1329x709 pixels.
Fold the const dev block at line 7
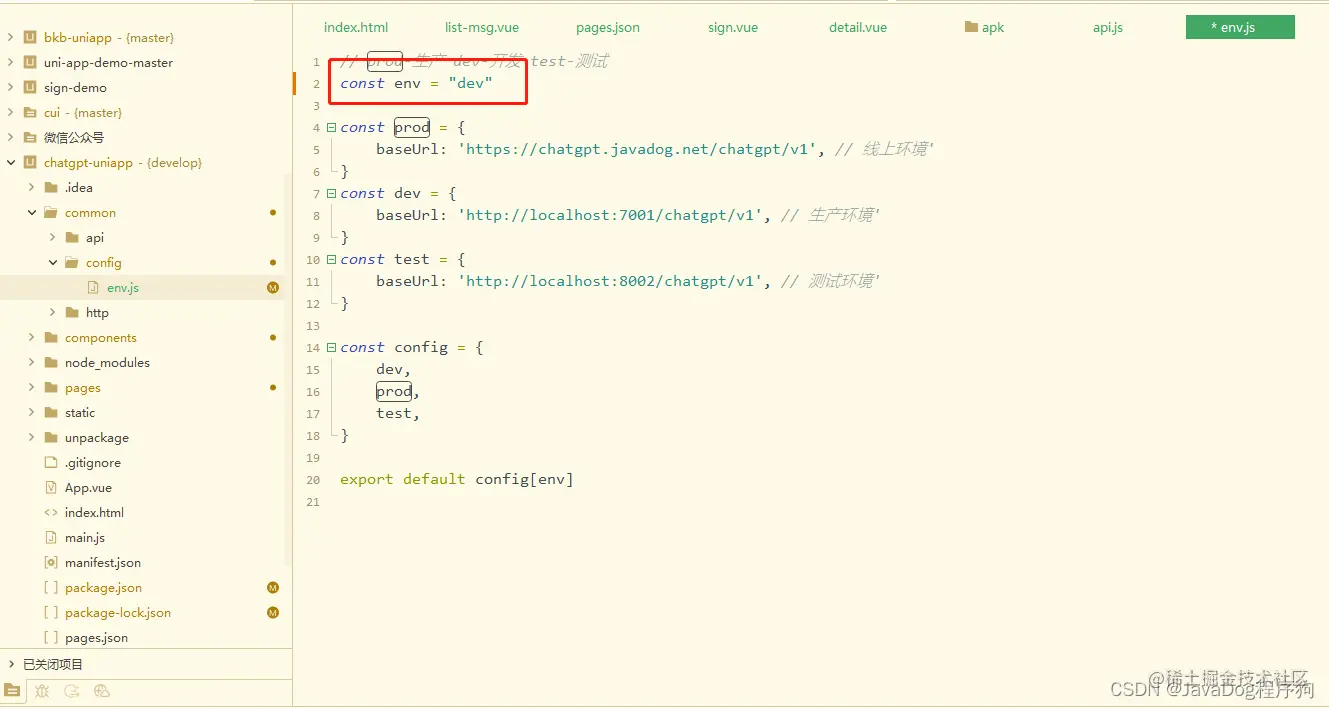(331, 193)
